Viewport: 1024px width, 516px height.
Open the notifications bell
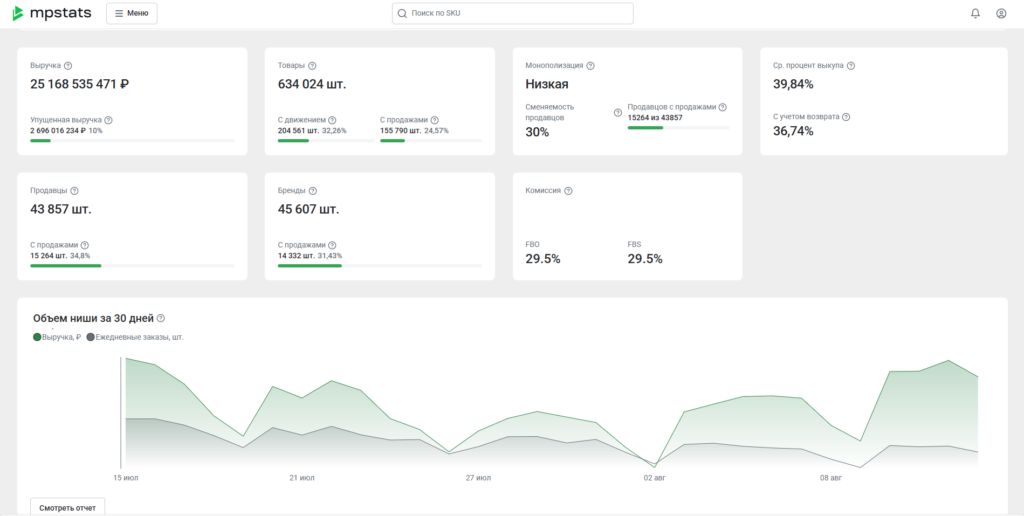coord(975,13)
